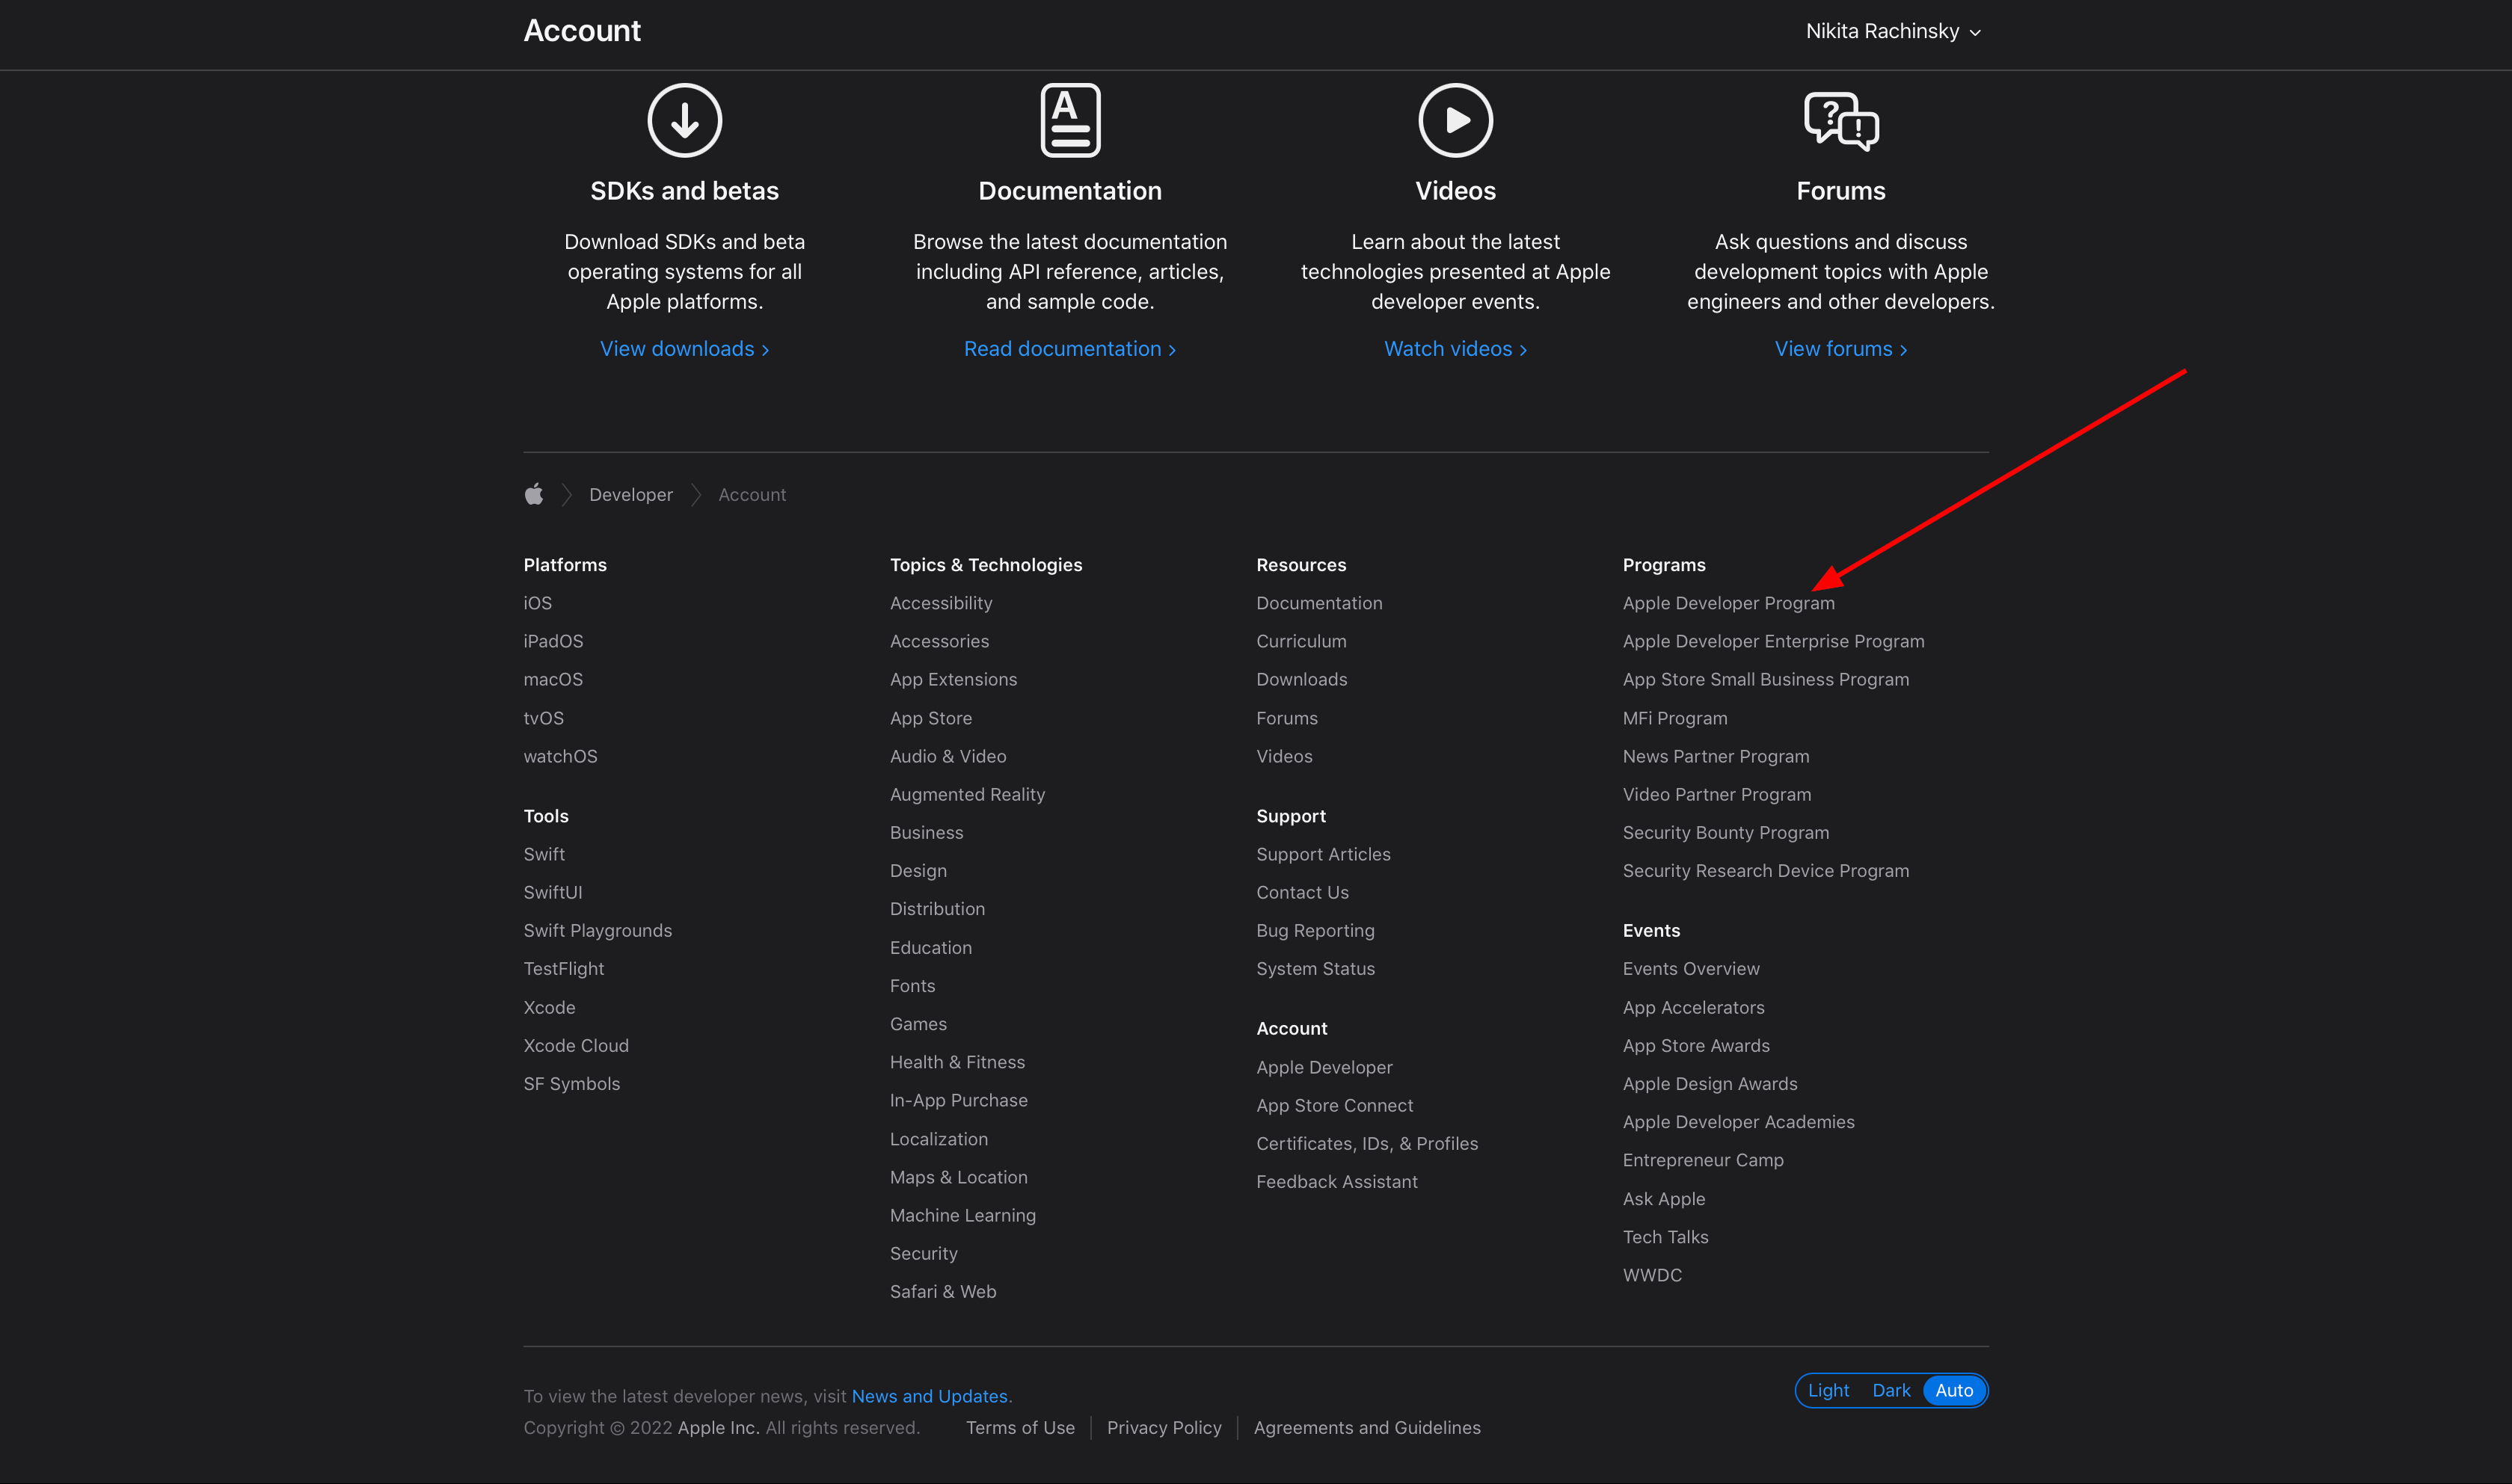Click the SDKs and betas download icon
This screenshot has height=1484, width=2512.
685,120
